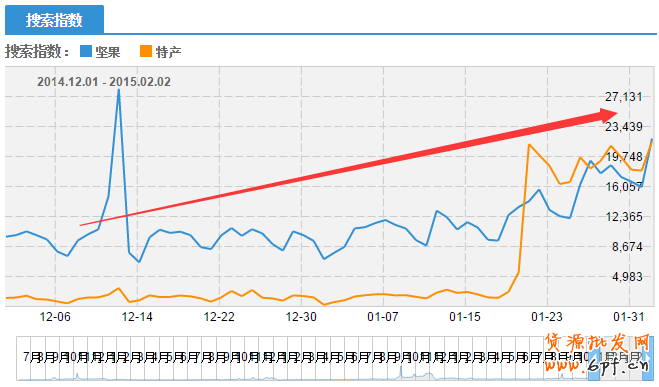Click the blue 坚果 legend swatch

(x=86, y=51)
